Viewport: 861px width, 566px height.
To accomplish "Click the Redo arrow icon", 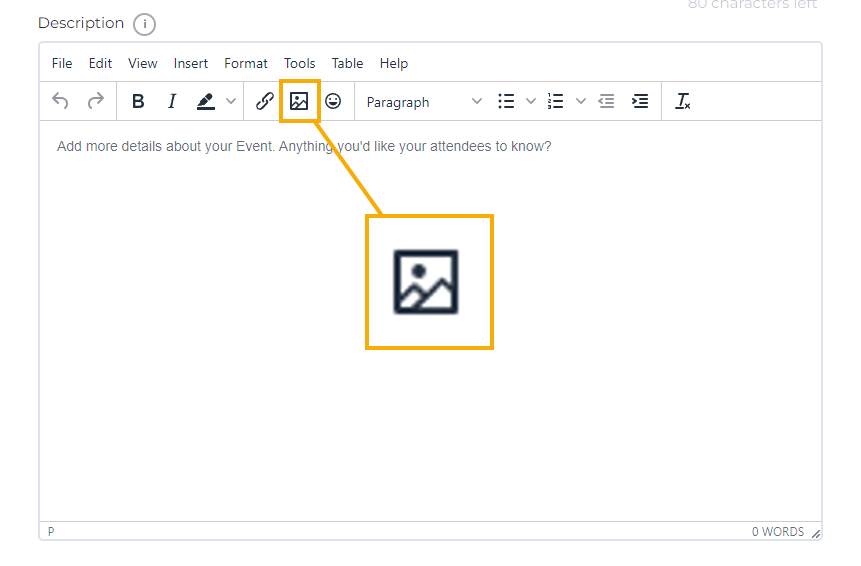I will 95,101.
